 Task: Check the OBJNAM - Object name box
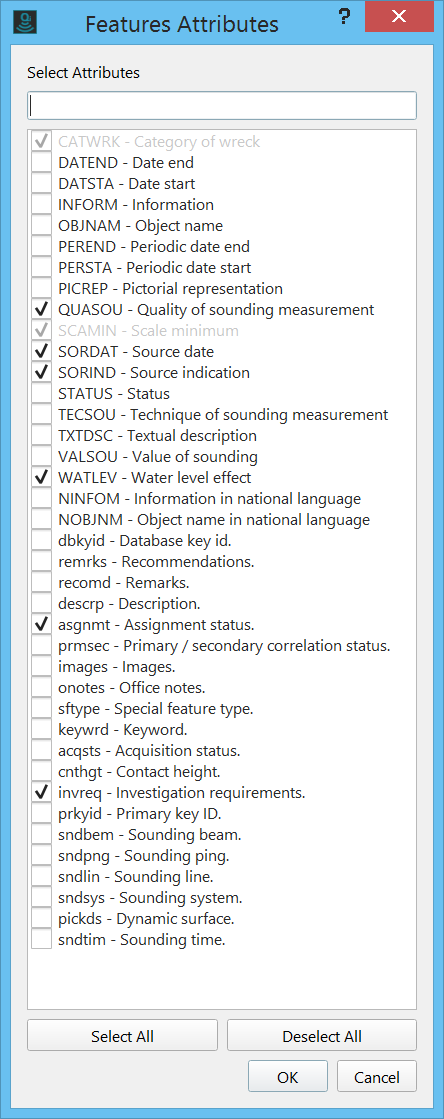click(x=42, y=226)
